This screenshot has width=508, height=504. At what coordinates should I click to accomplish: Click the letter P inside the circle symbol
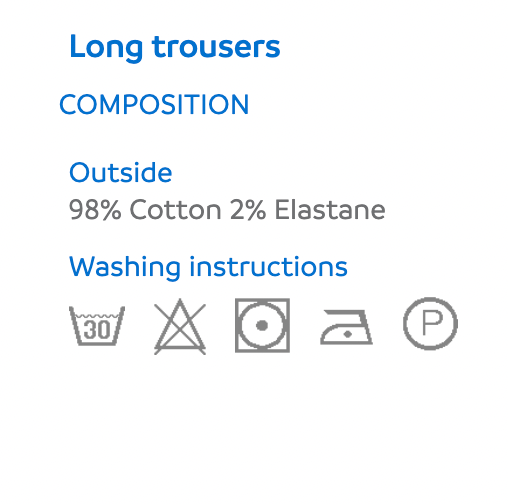tap(432, 322)
